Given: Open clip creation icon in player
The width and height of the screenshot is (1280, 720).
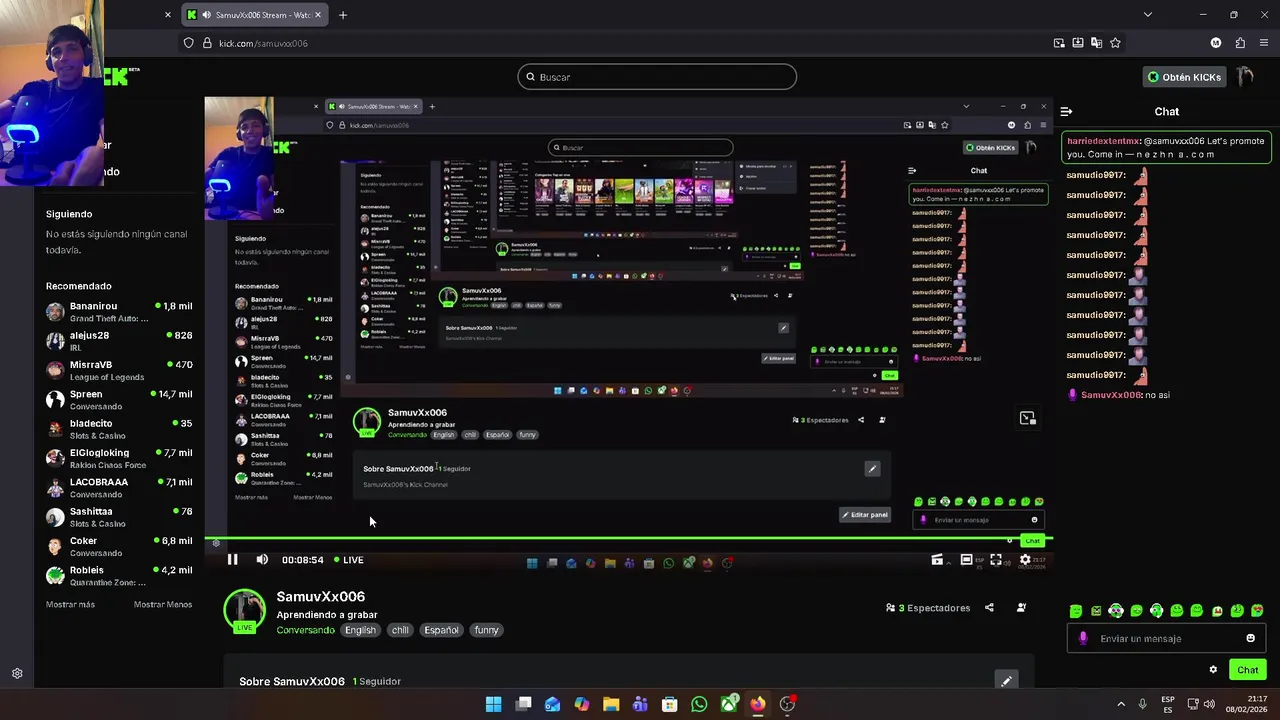Looking at the screenshot, I should [937, 560].
